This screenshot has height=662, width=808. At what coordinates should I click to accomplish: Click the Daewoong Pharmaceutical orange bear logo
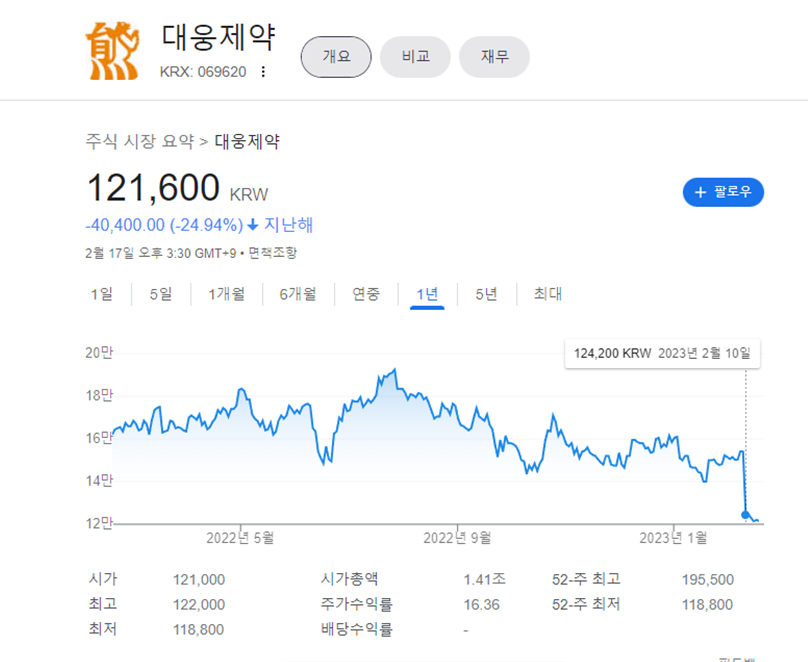tap(112, 51)
